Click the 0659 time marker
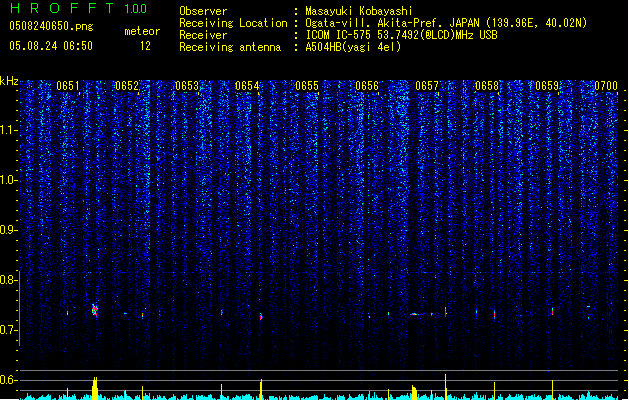 pyautogui.click(x=547, y=86)
